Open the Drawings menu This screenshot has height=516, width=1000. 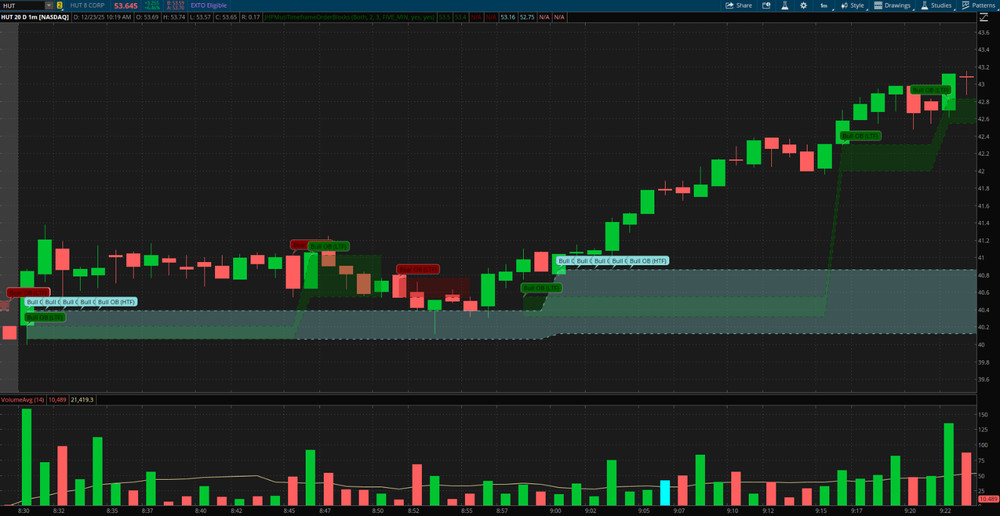pyautogui.click(x=892, y=5)
